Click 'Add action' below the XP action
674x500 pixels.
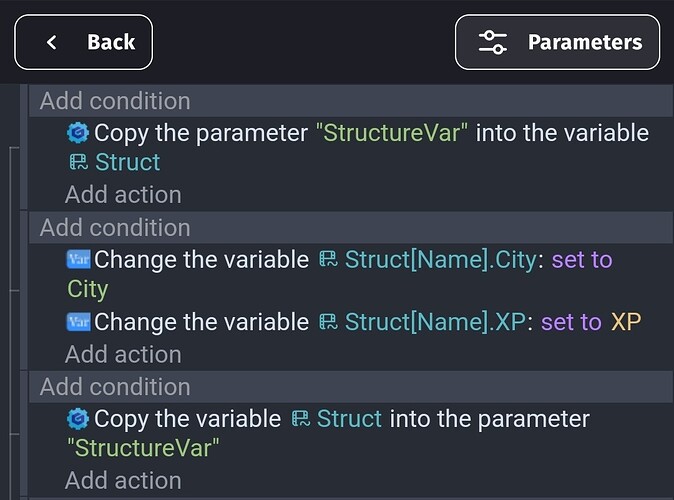tap(123, 354)
